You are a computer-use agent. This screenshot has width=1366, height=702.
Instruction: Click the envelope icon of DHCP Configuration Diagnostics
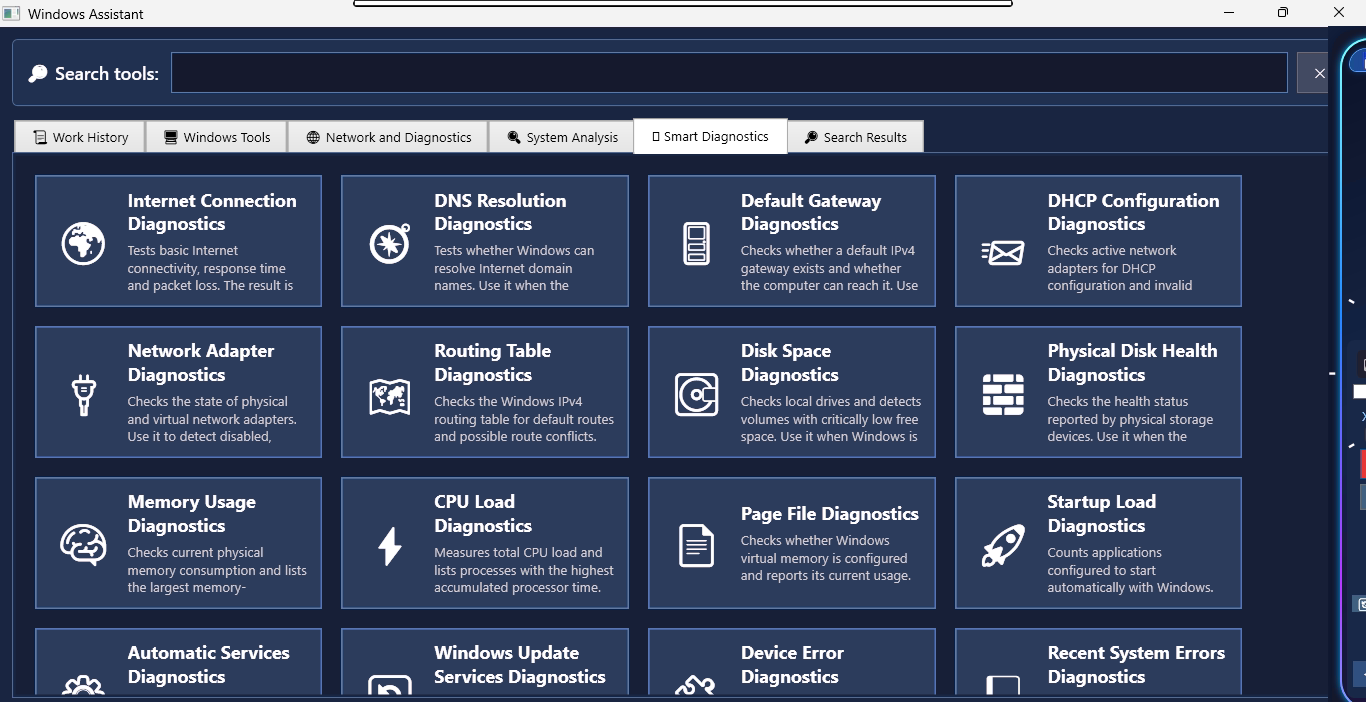coord(1003,253)
